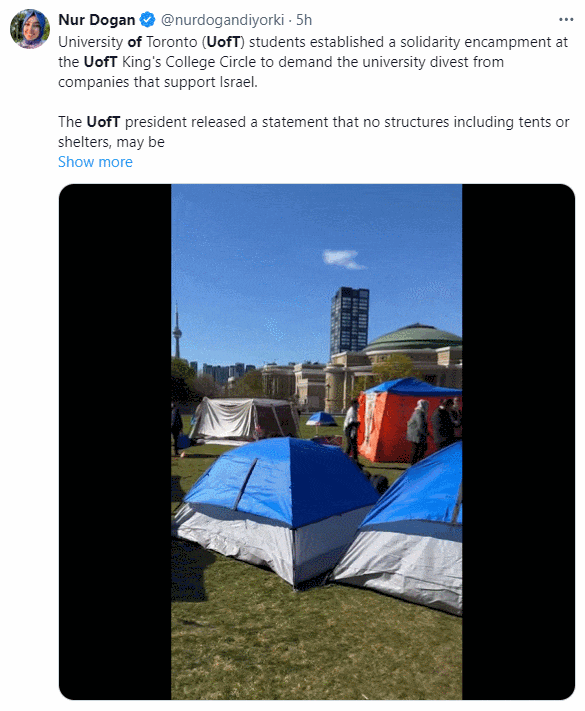Click the large blue tent in the foreground
Image resolution: width=585 pixels, height=711 pixels.
coord(278,508)
